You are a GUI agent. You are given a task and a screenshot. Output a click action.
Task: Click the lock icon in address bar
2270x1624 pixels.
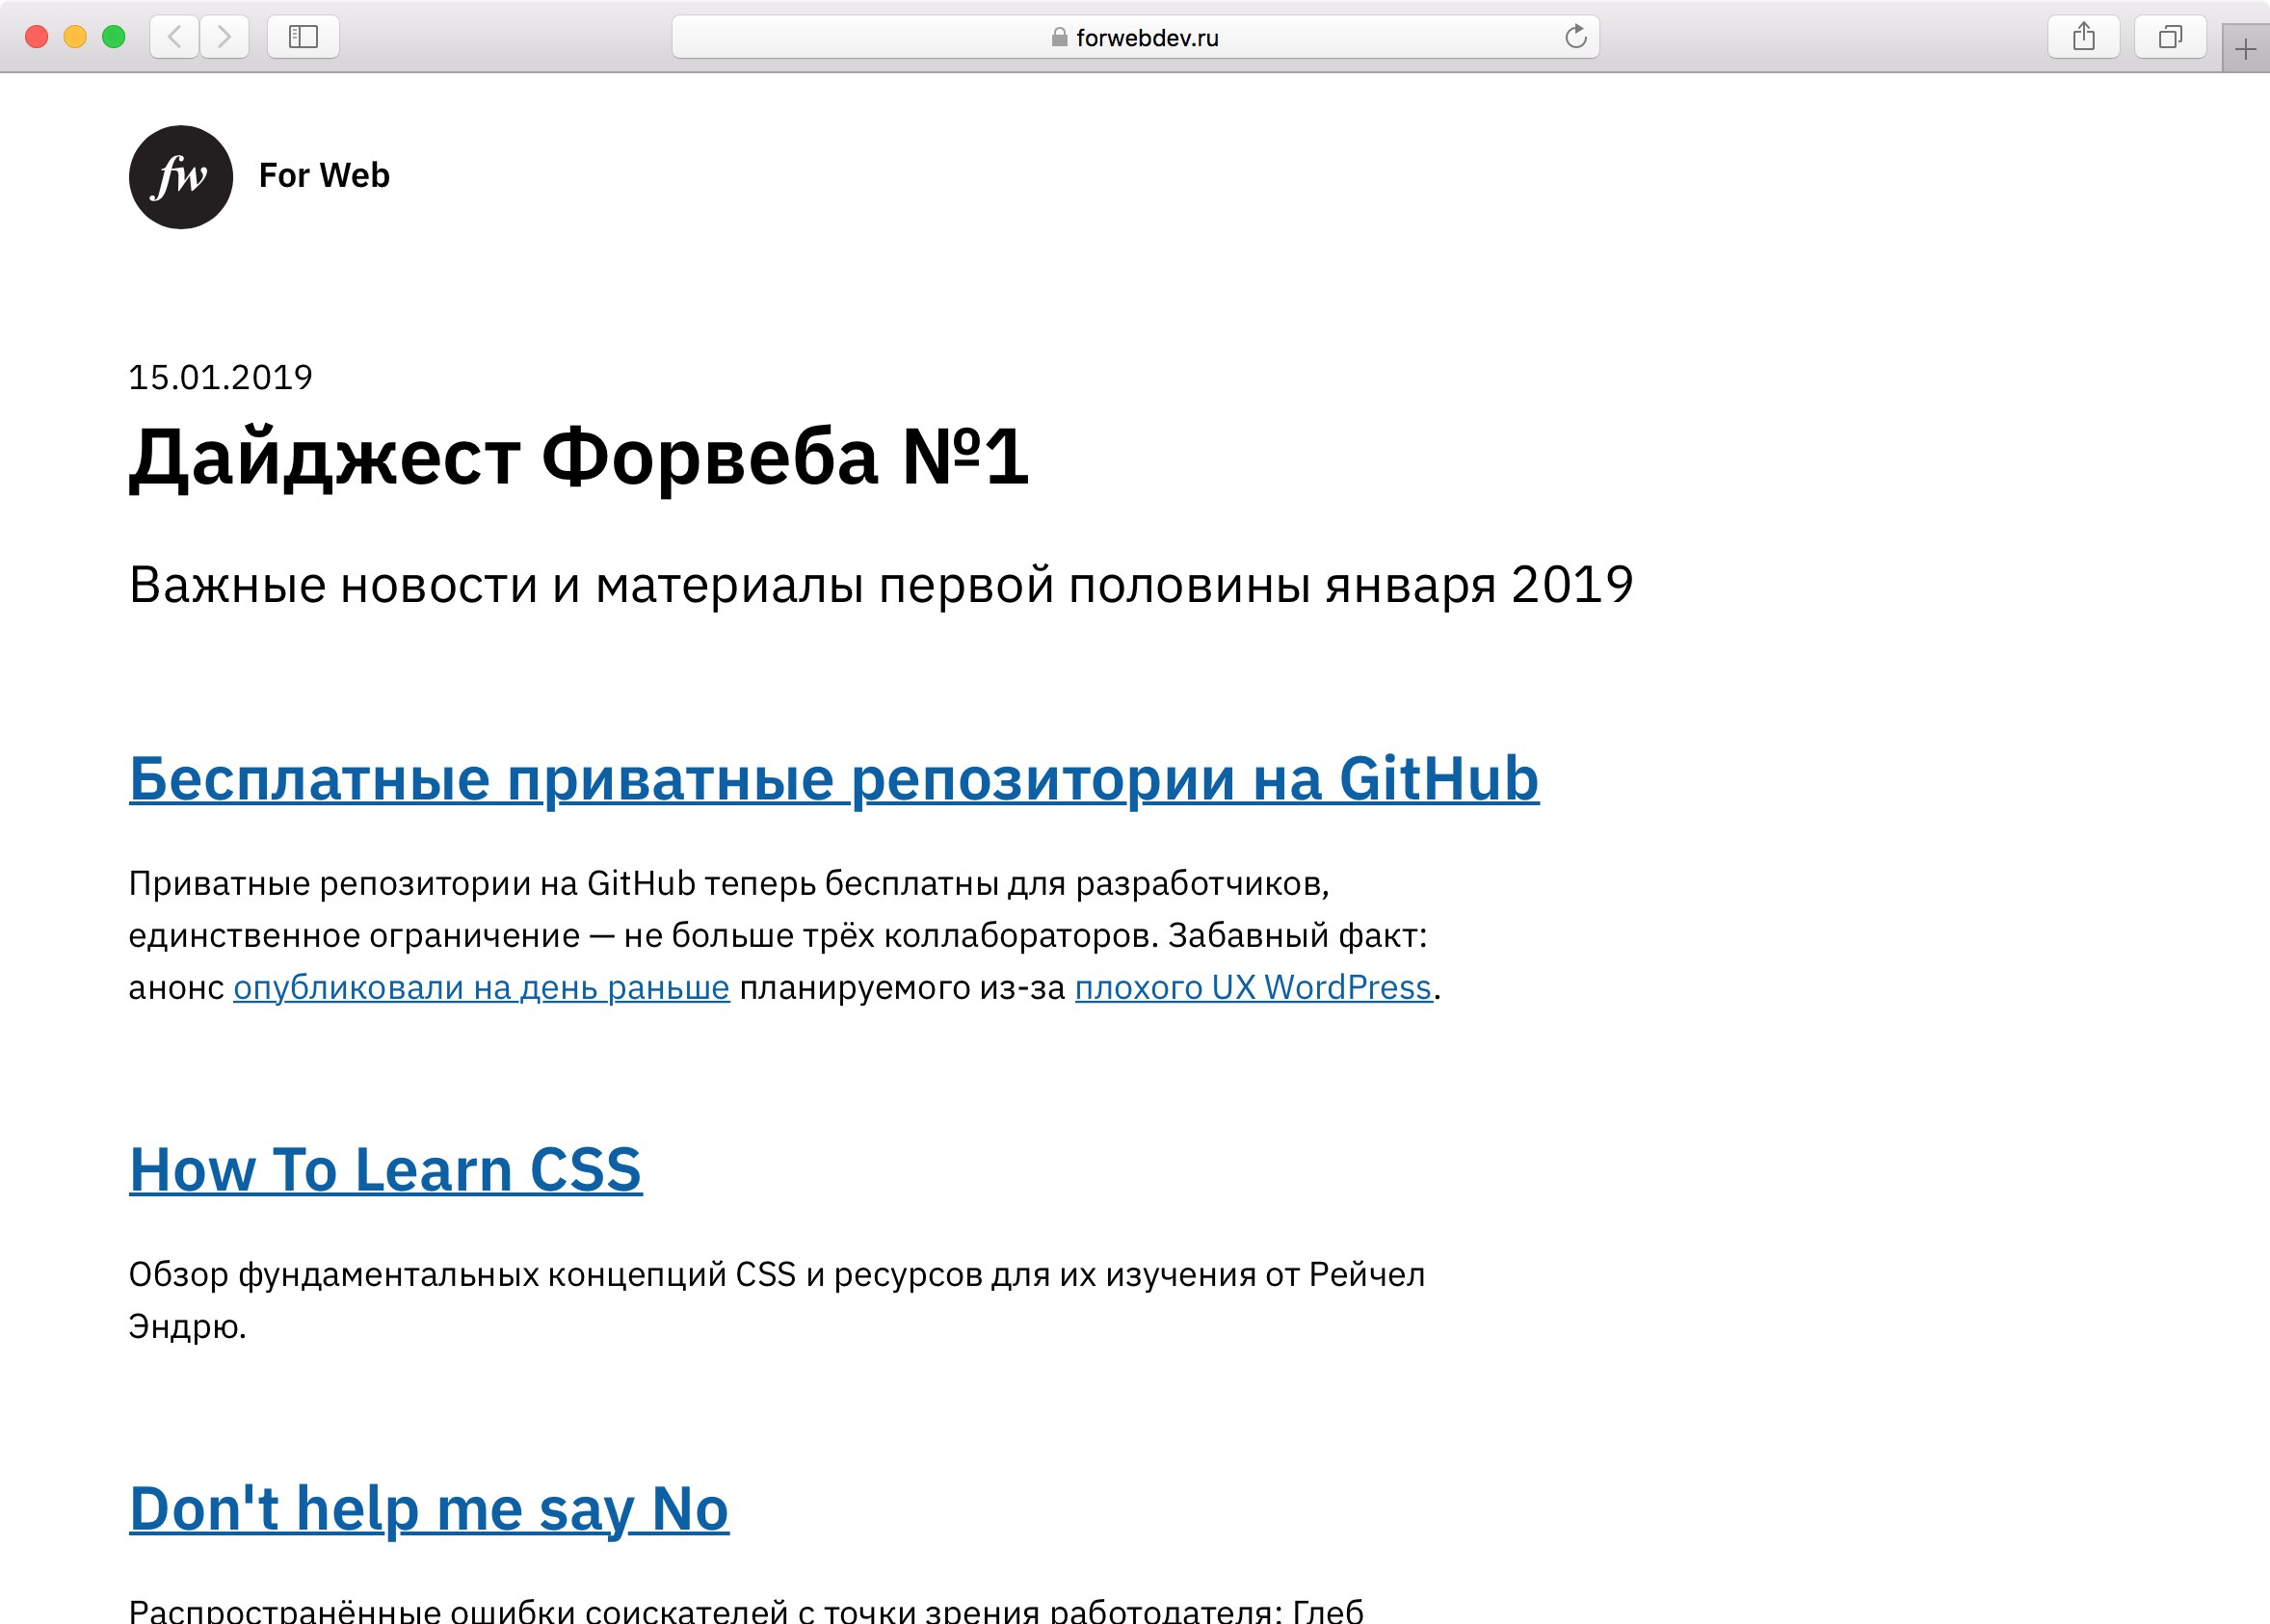1059,37
